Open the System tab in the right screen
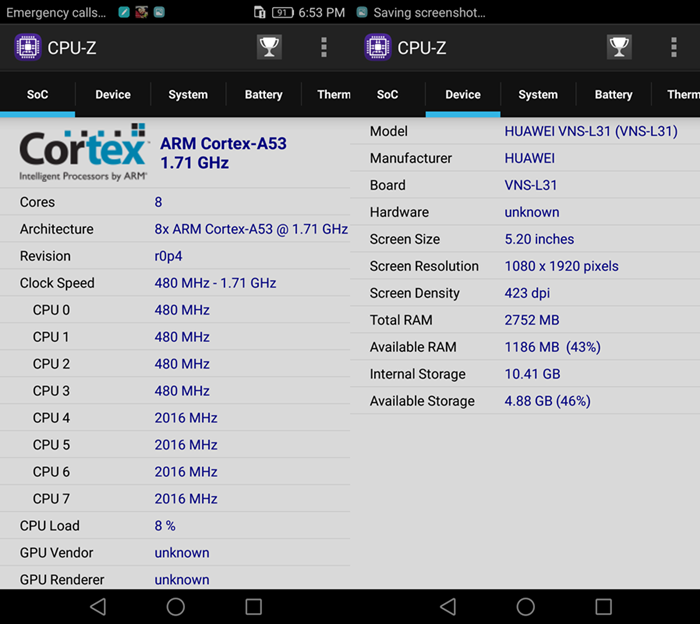 point(538,95)
